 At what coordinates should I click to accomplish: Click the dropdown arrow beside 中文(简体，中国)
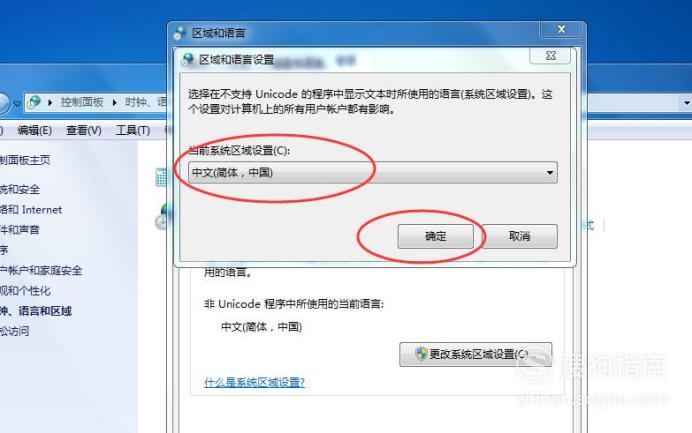click(549, 173)
